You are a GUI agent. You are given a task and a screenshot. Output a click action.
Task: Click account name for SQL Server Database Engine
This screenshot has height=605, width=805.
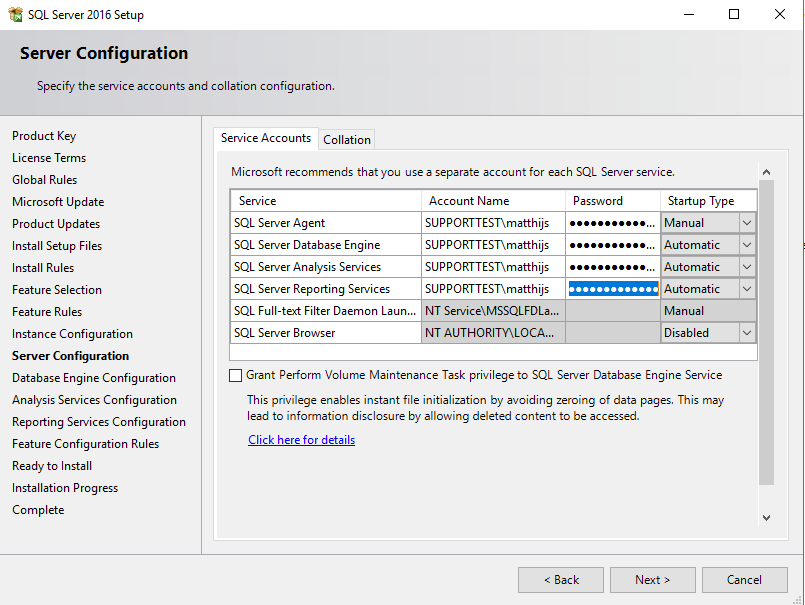[x=493, y=245]
